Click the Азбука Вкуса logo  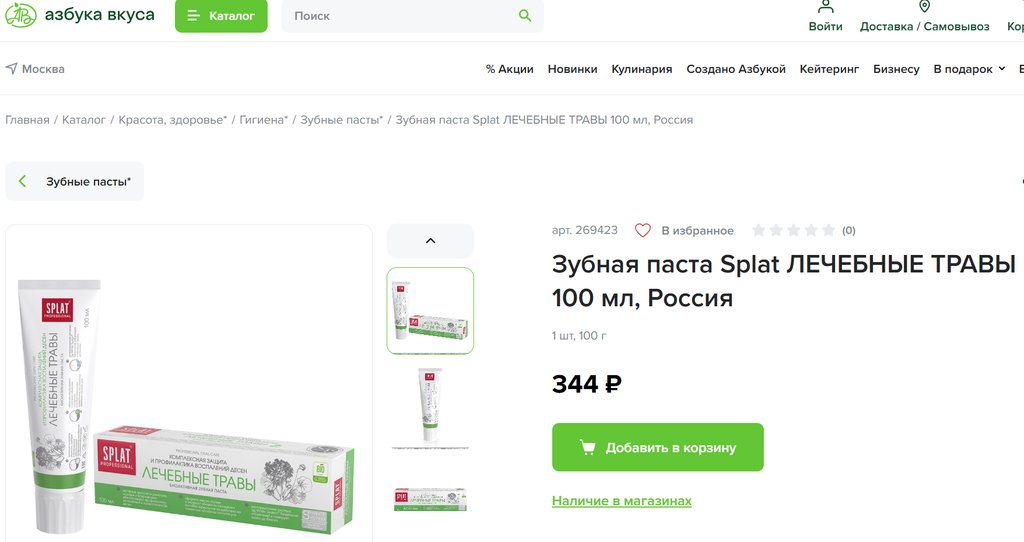80,14
